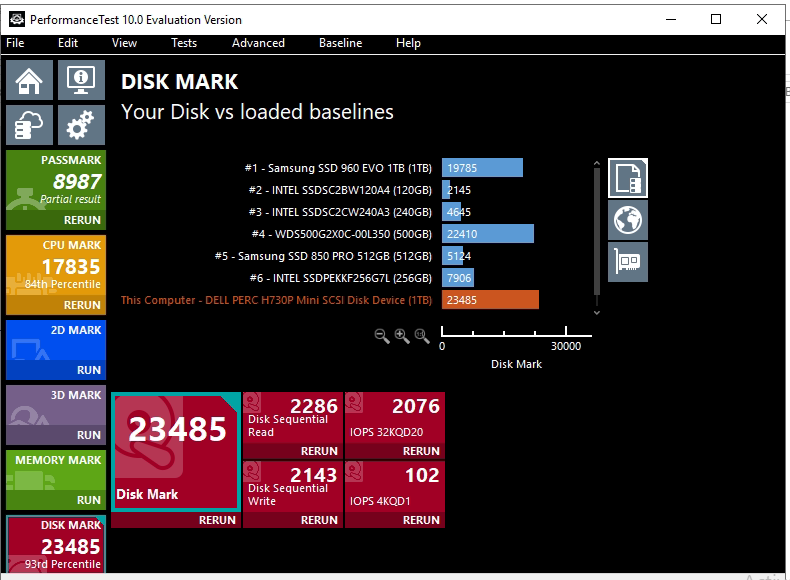Viewport: 790px width, 580px height.
Task: Click the globe world comparison icon
Action: (x=628, y=220)
